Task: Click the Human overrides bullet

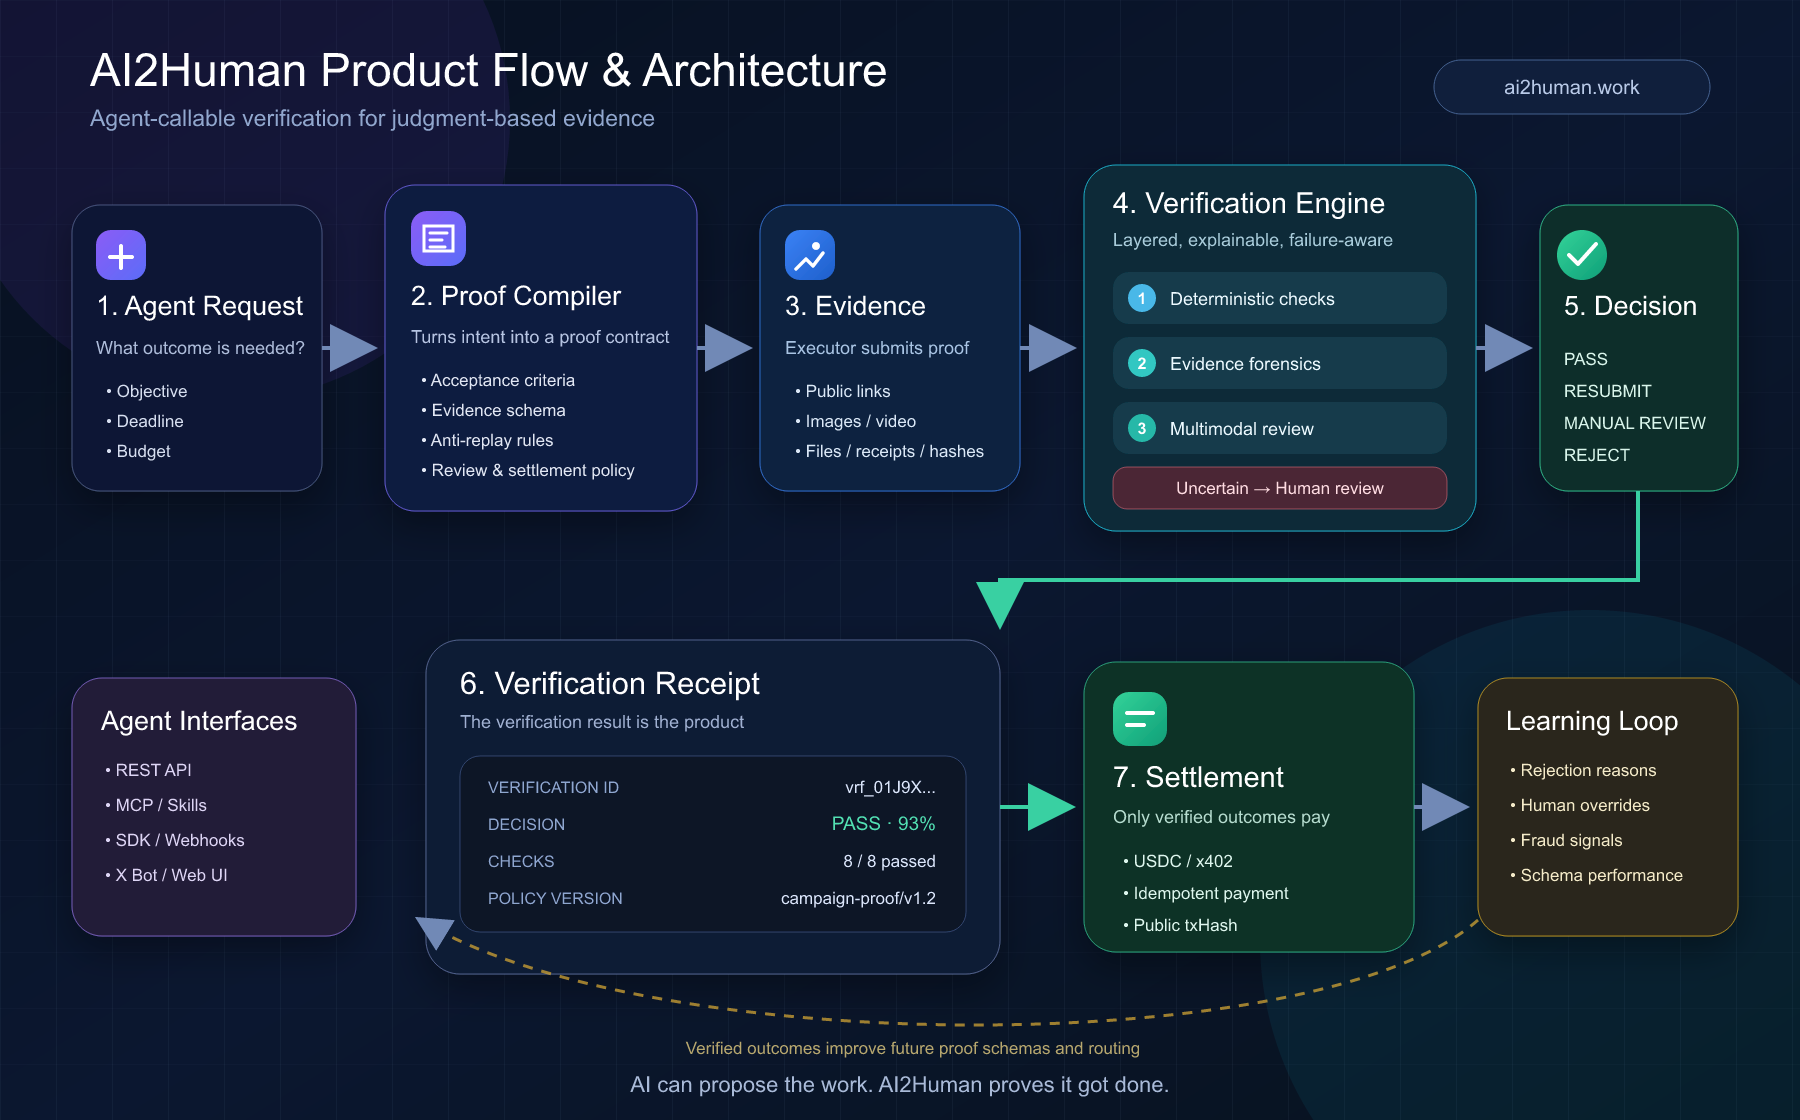Action: pos(1580,805)
